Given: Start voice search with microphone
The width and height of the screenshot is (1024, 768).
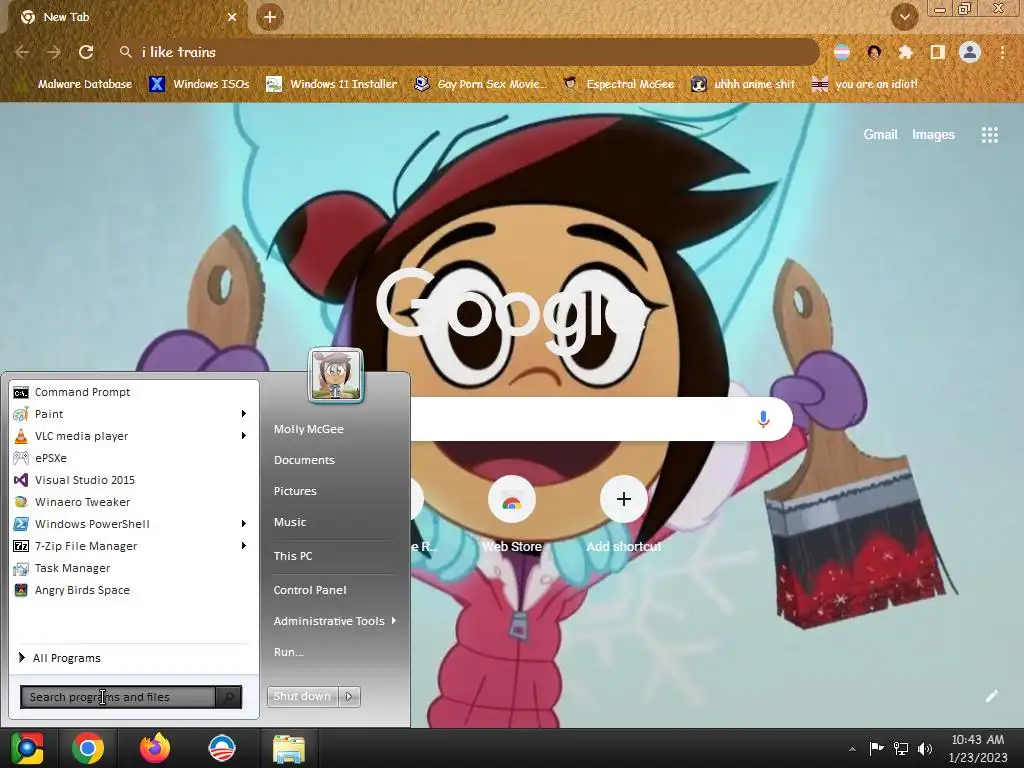Looking at the screenshot, I should pyautogui.click(x=763, y=419).
